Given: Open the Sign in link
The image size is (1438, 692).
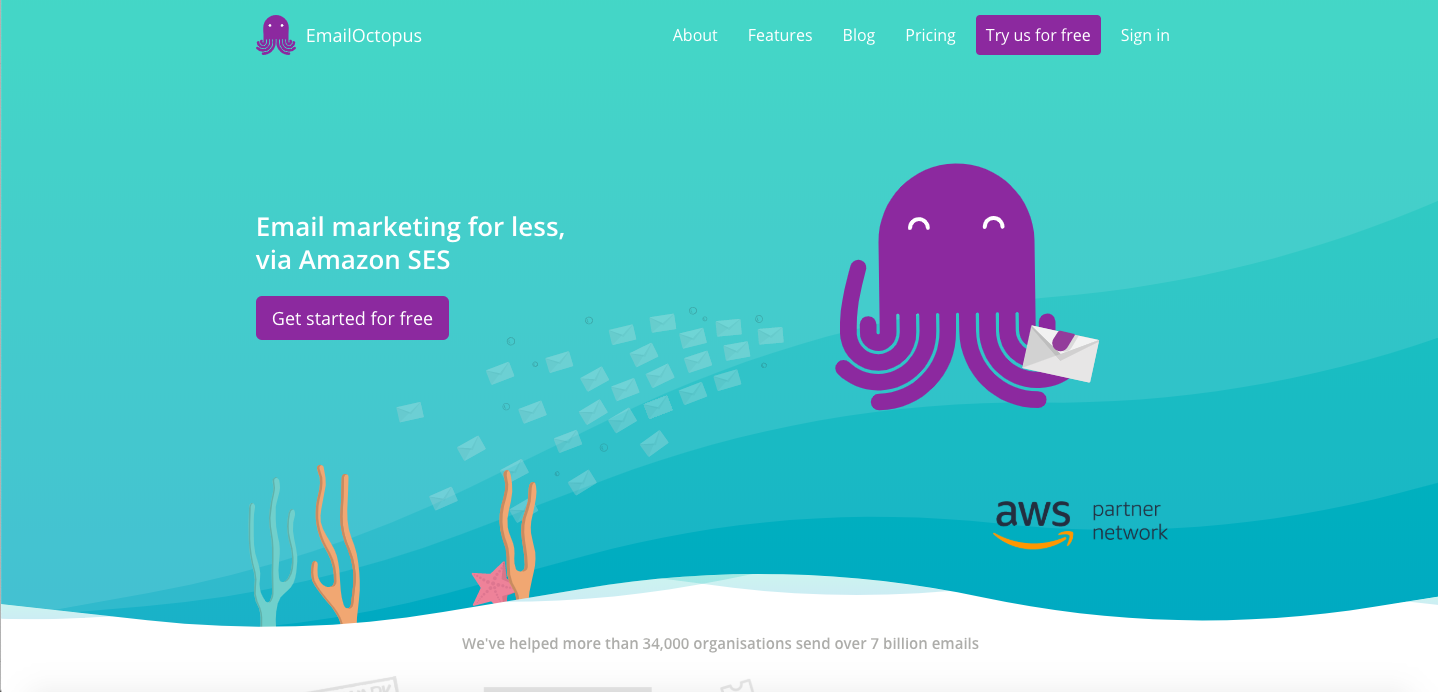Looking at the screenshot, I should coord(1145,35).
